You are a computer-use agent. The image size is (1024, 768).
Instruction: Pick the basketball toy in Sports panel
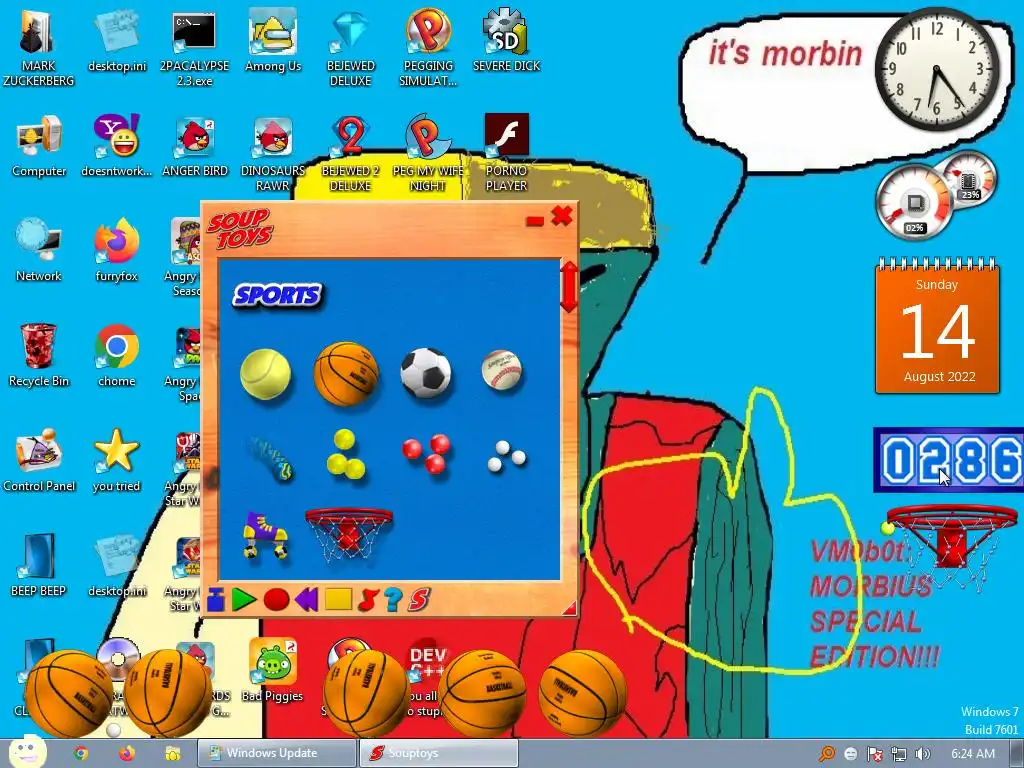(x=345, y=373)
